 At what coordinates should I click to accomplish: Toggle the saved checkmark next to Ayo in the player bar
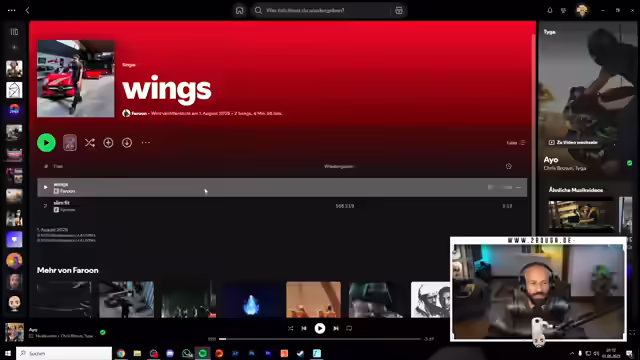(103, 333)
